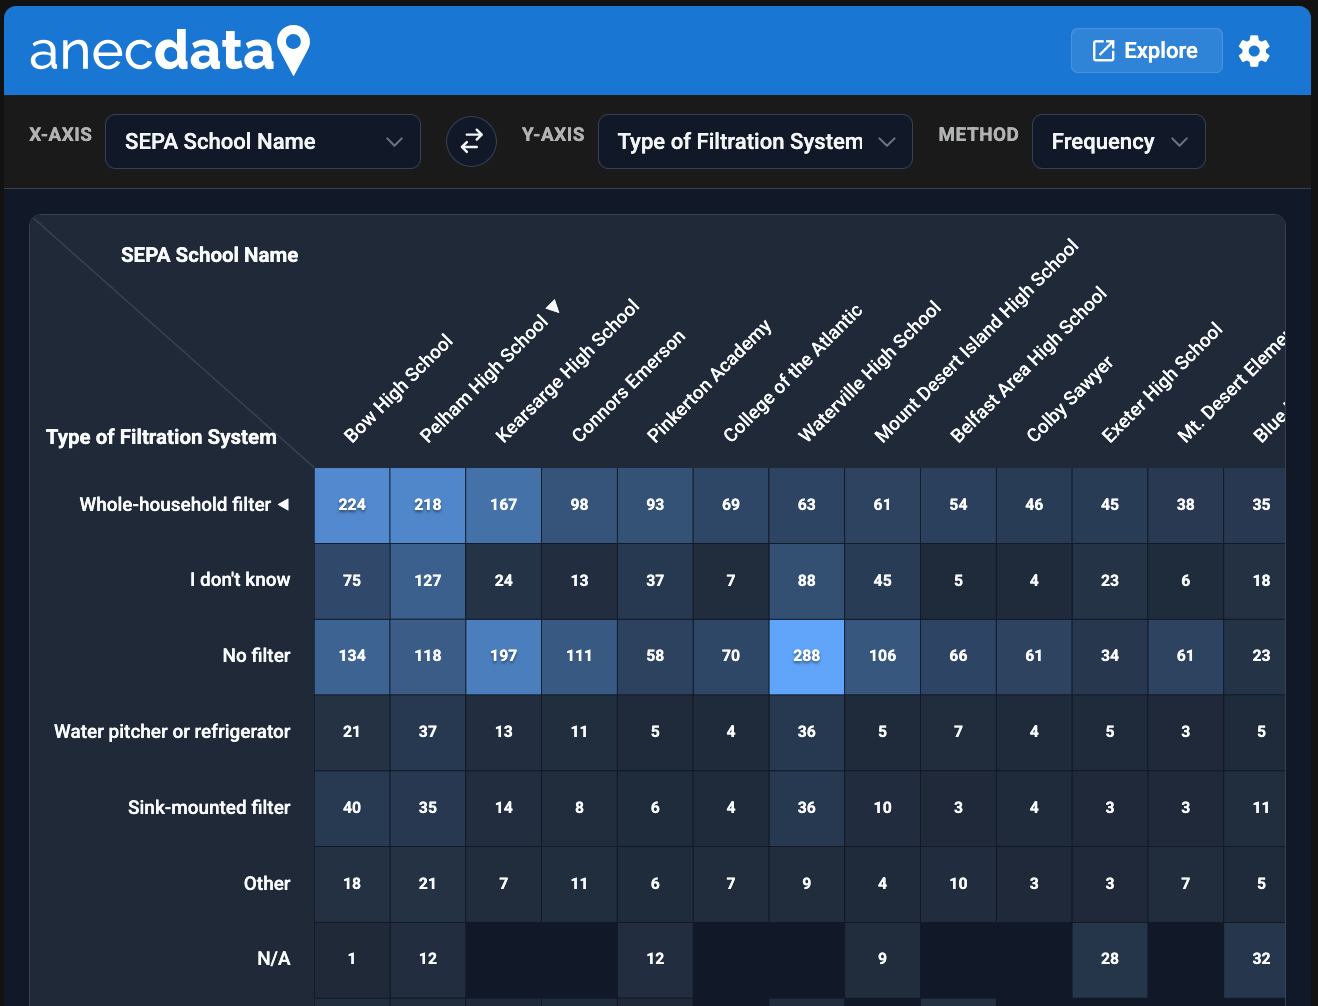Click the Water pitcher or refrigerator label

pos(172,732)
